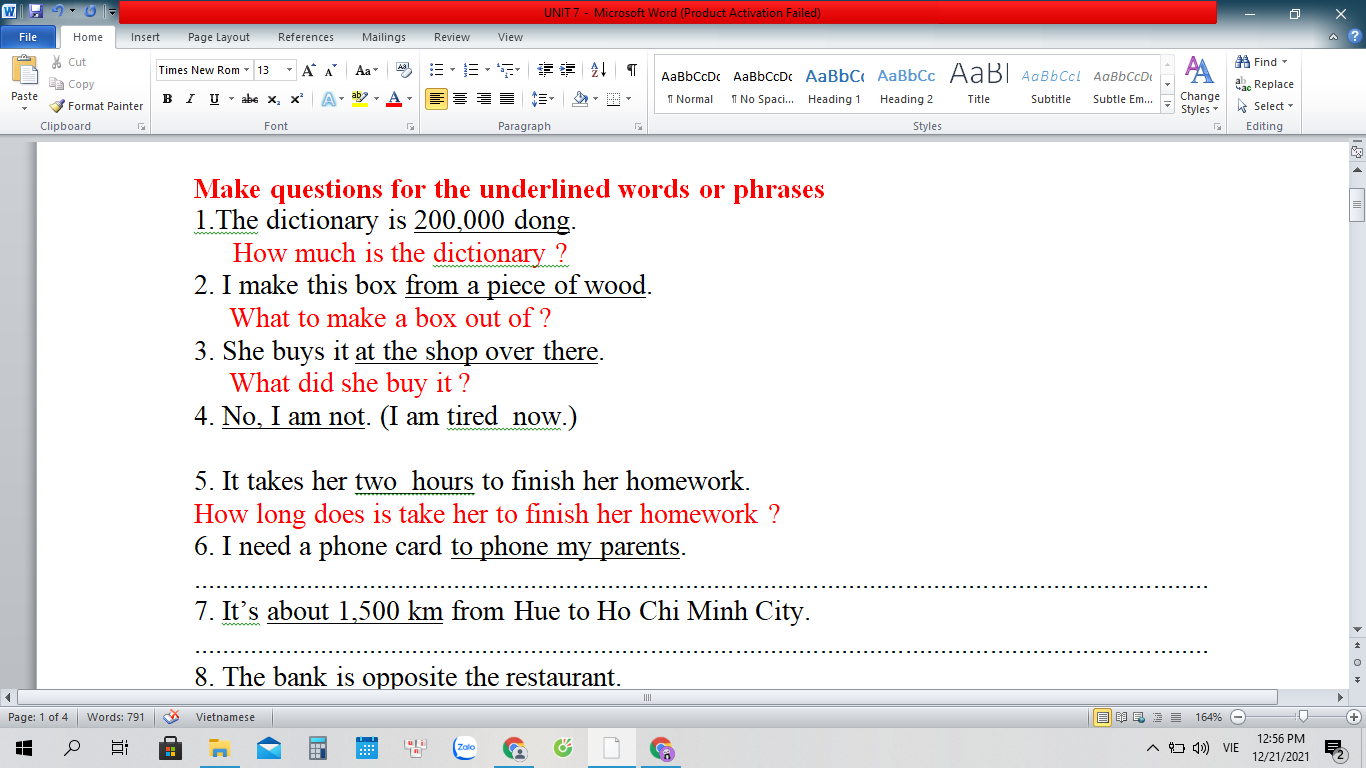Click the zoom slider handle
The width and height of the screenshot is (1366, 768).
1302,717
